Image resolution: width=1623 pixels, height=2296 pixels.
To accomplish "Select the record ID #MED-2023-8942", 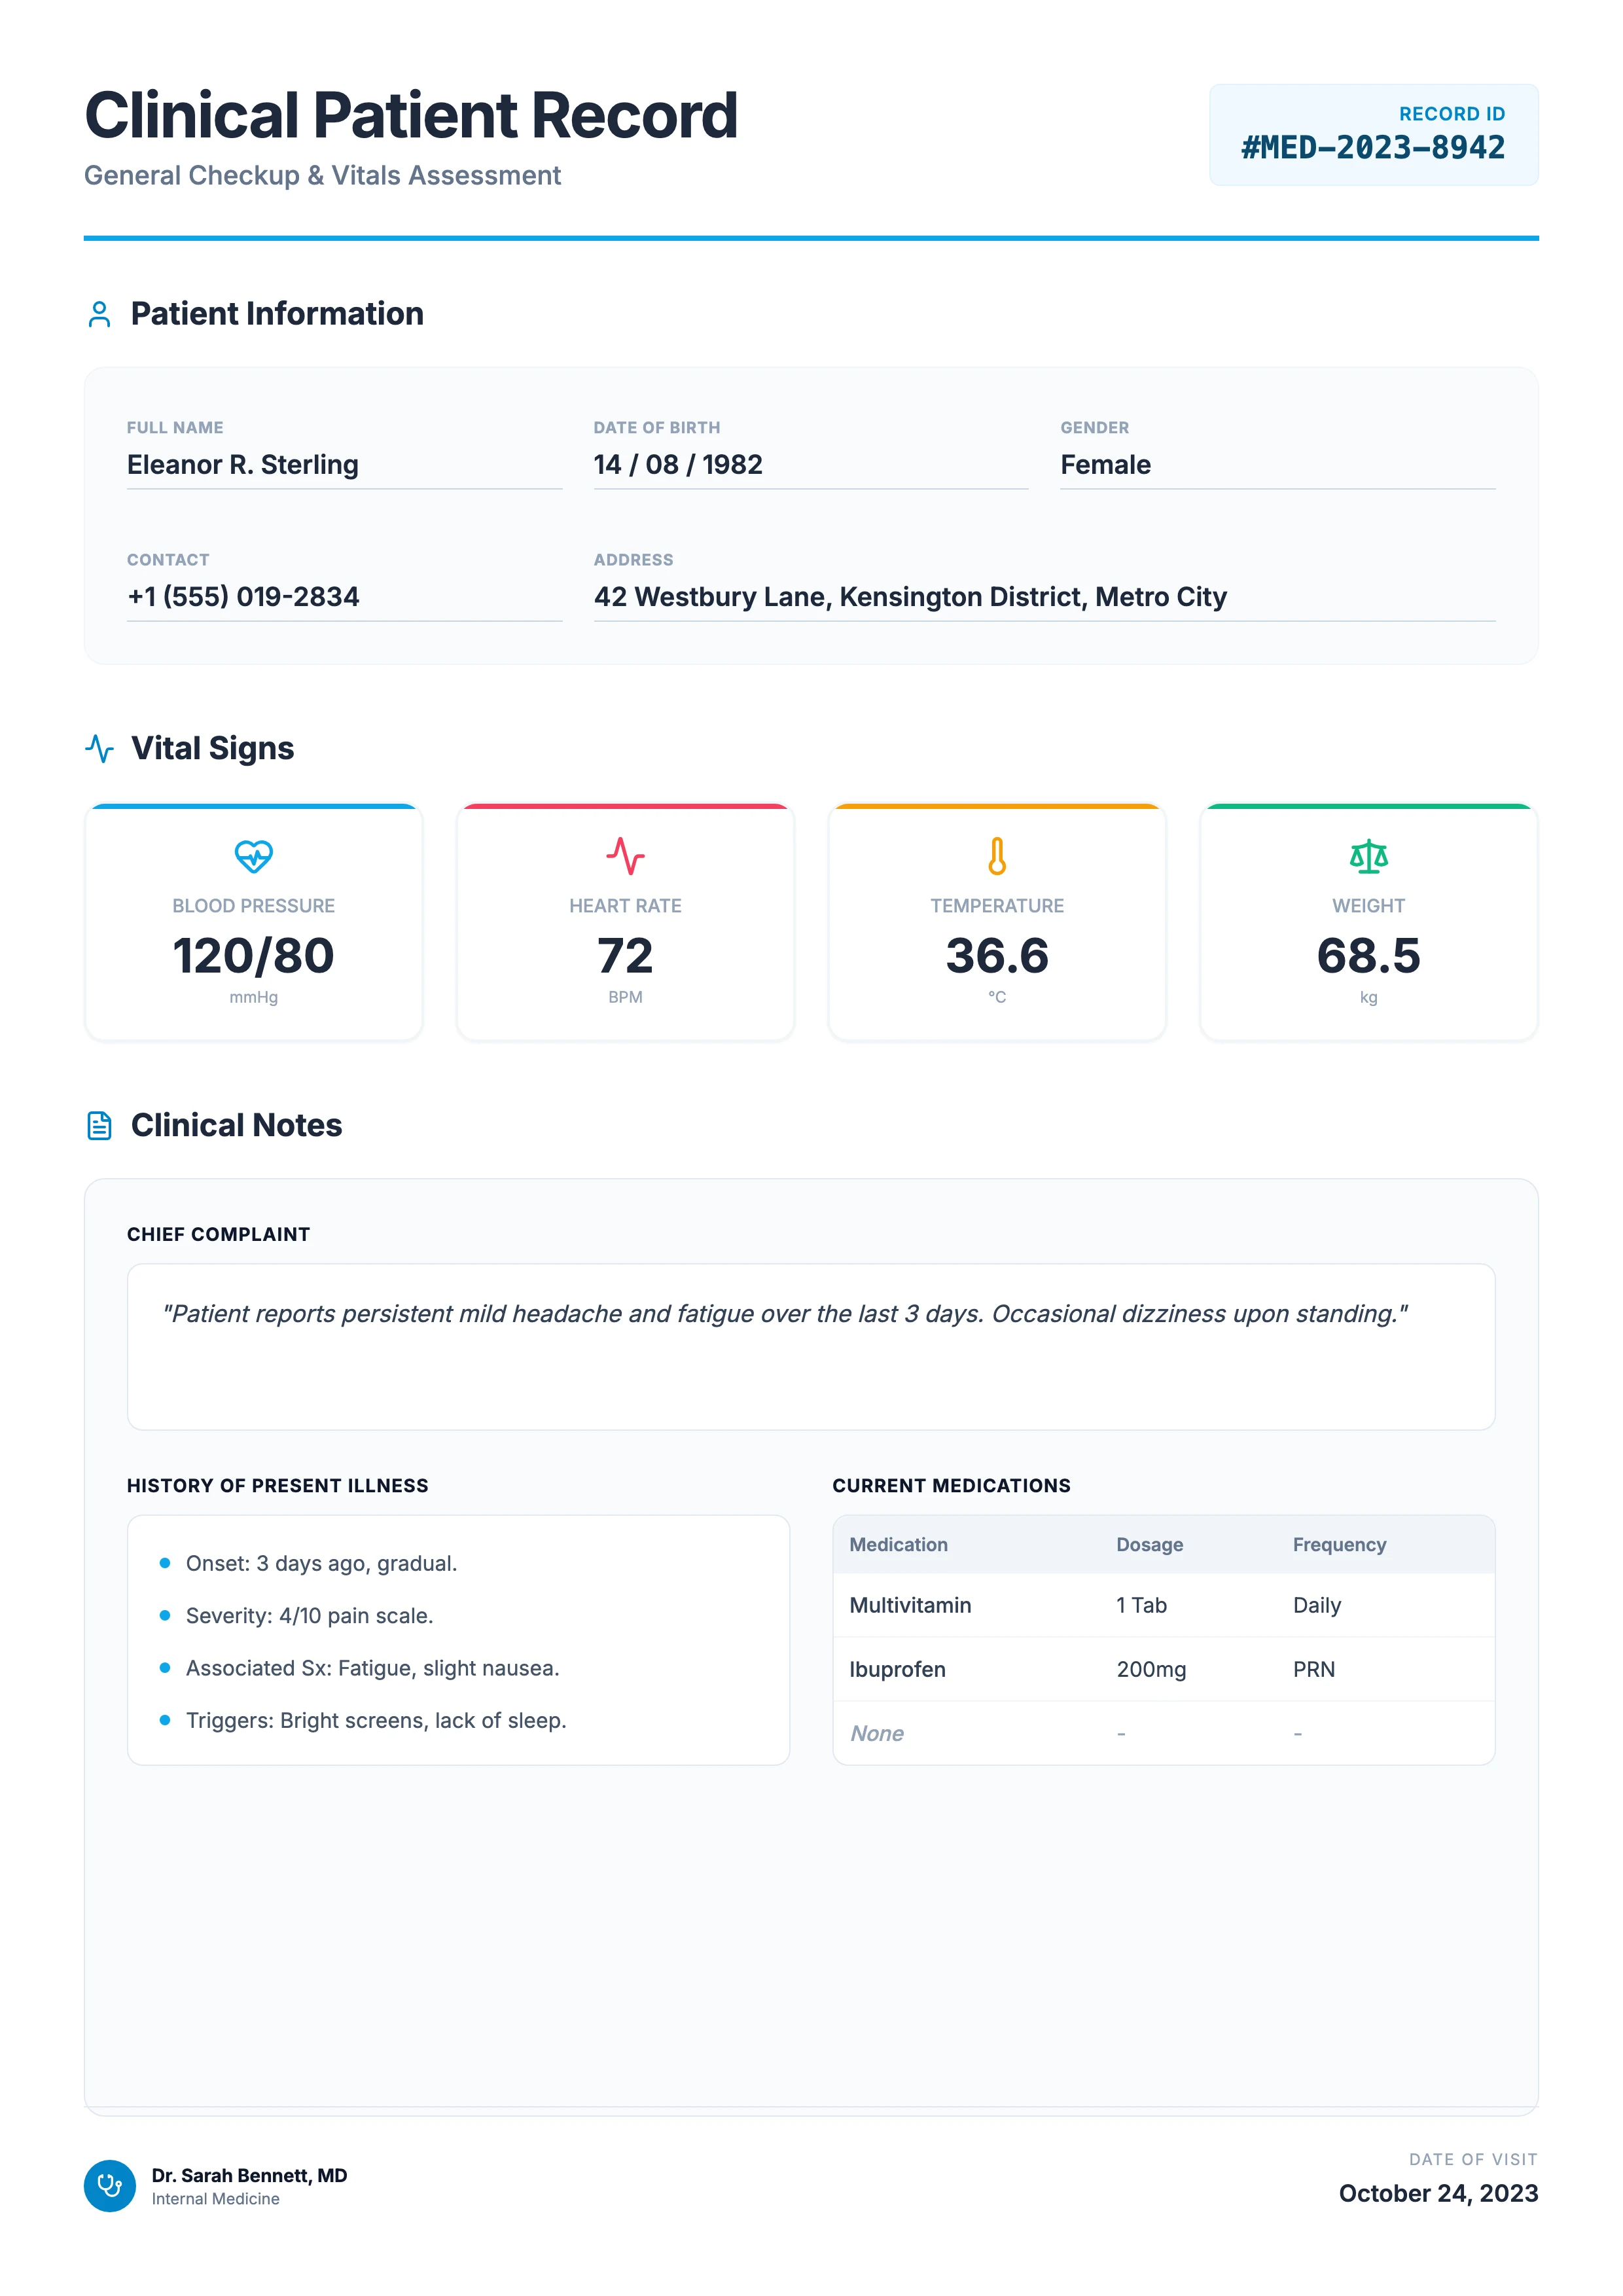I will pyautogui.click(x=1373, y=148).
